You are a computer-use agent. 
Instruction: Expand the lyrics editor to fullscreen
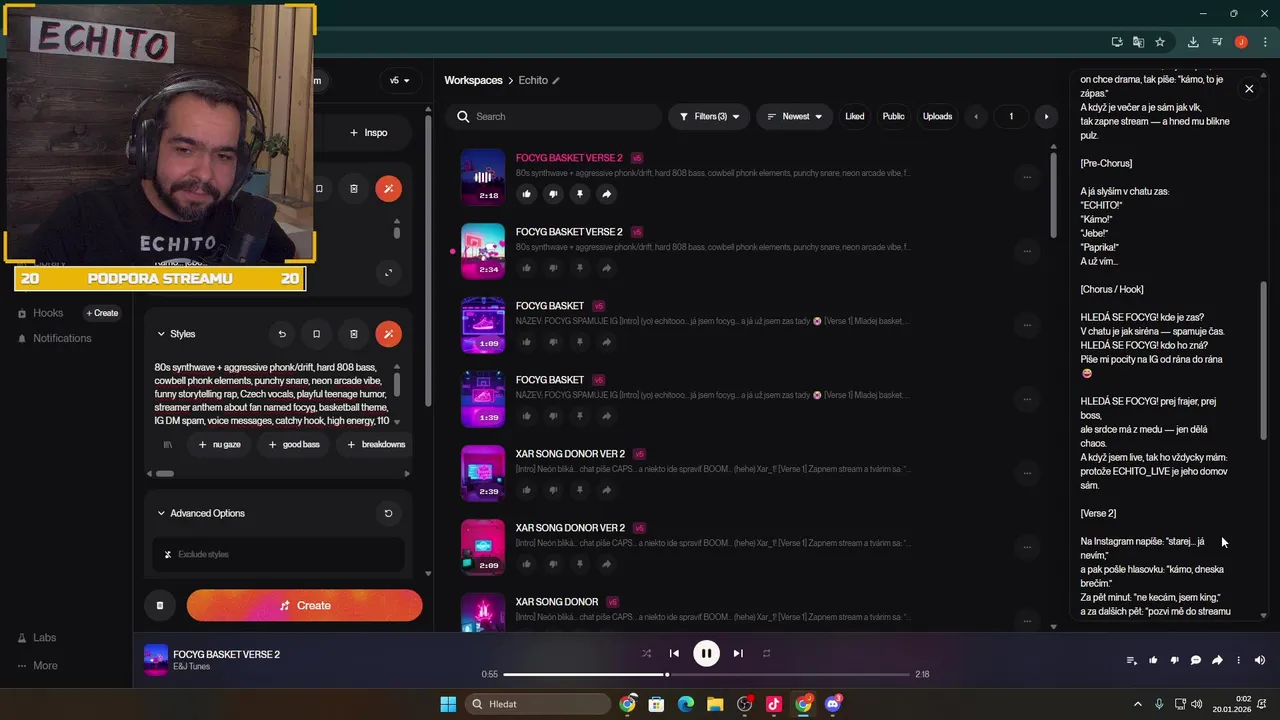click(388, 272)
